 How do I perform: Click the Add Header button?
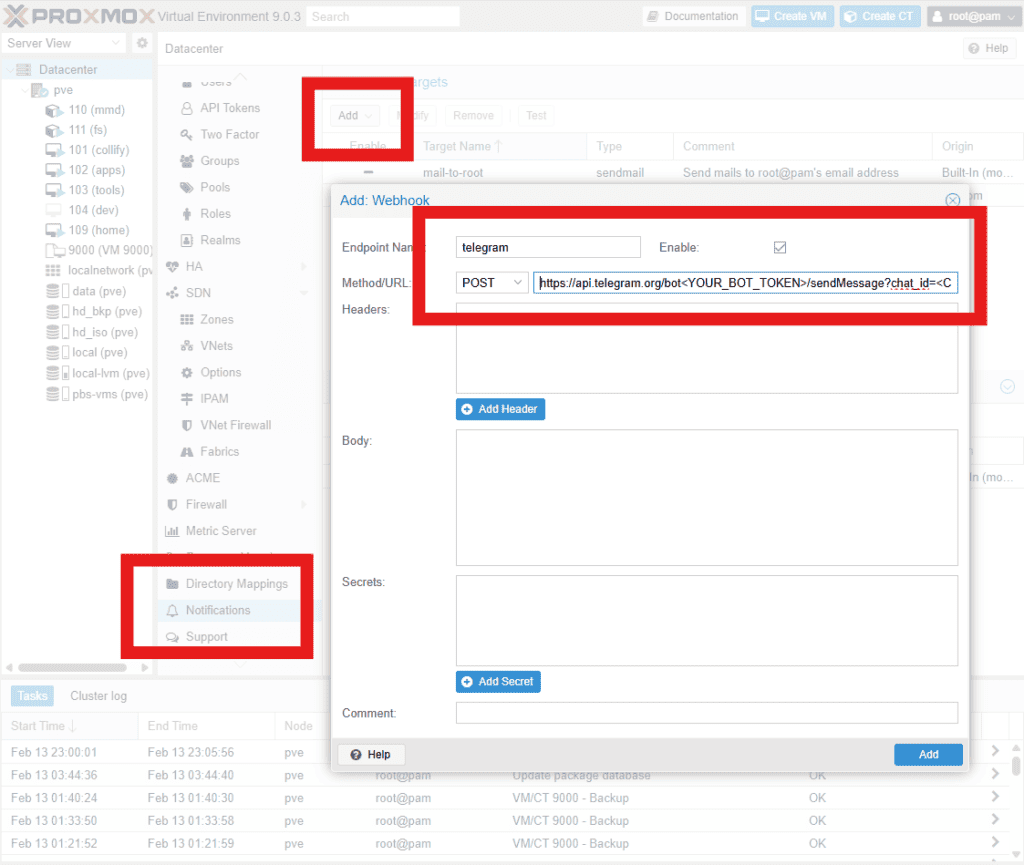click(x=500, y=409)
